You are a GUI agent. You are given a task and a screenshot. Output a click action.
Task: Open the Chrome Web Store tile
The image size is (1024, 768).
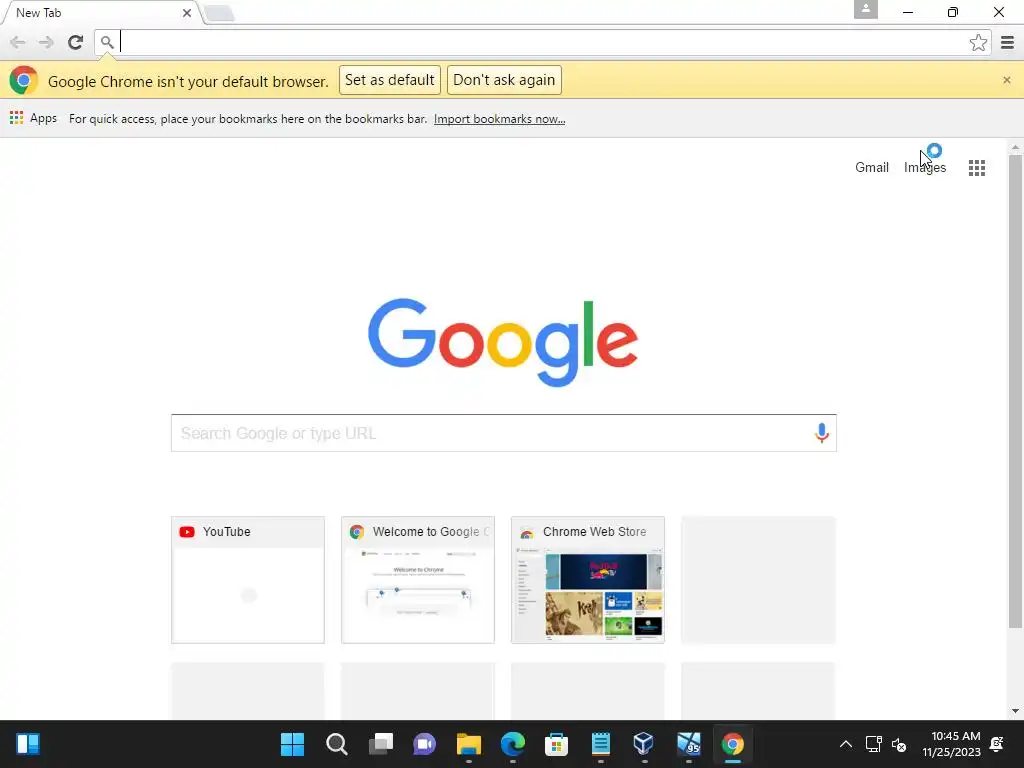point(588,580)
